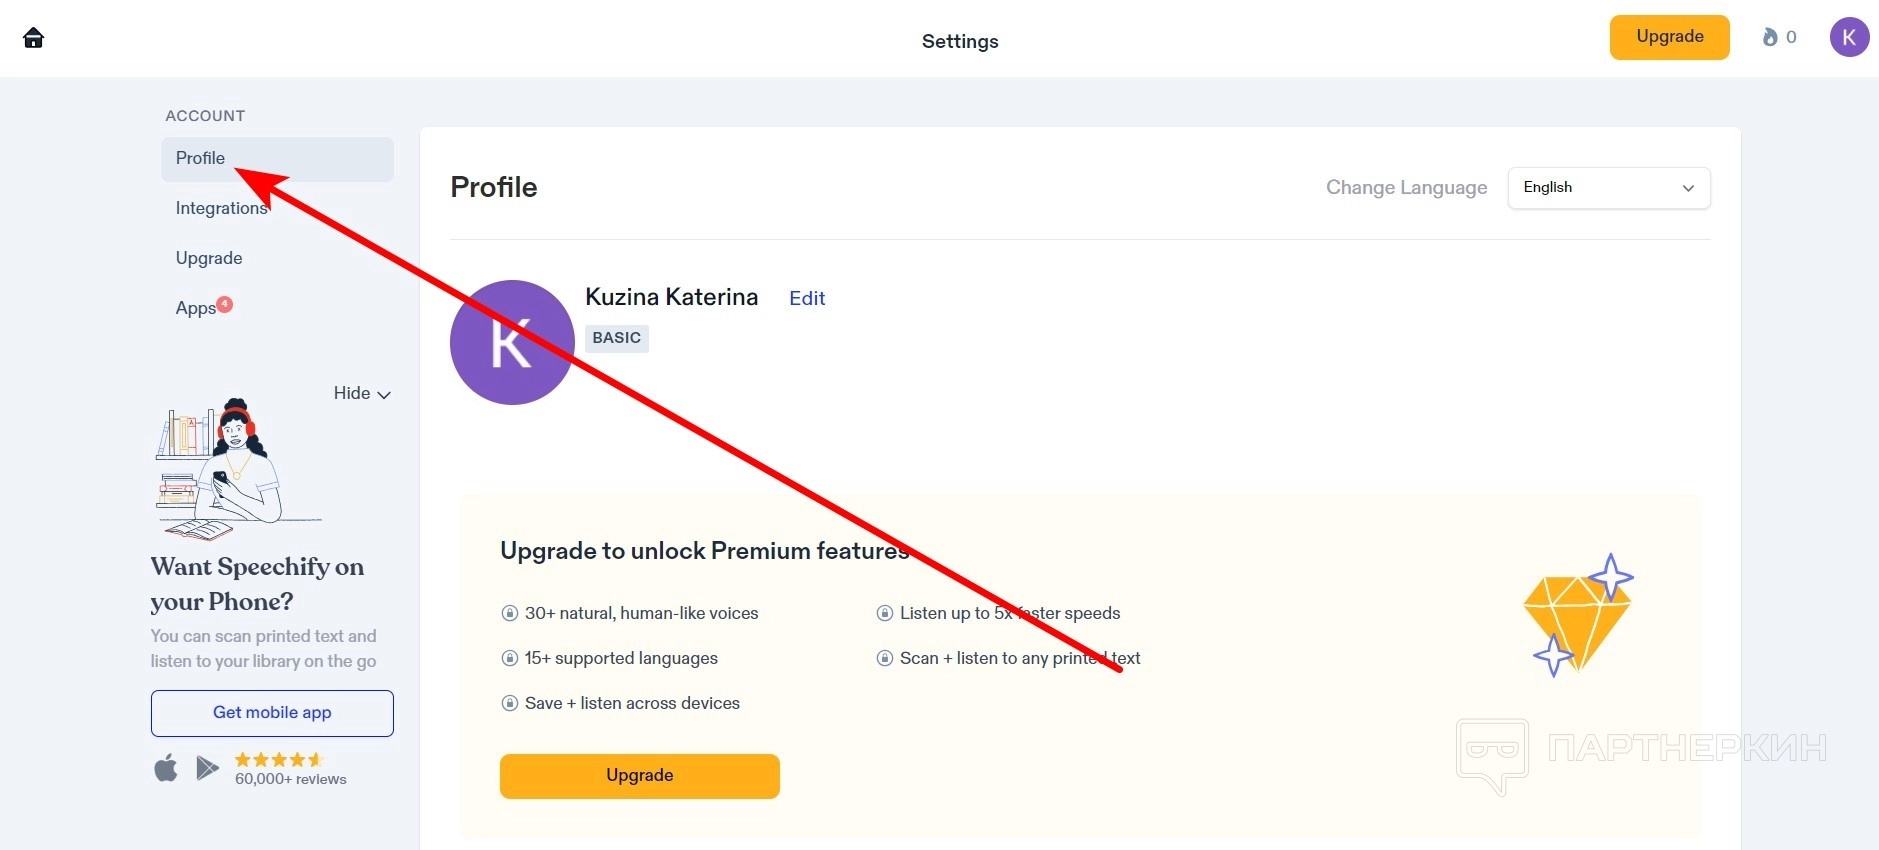Click the Apple App Store icon

point(166,768)
